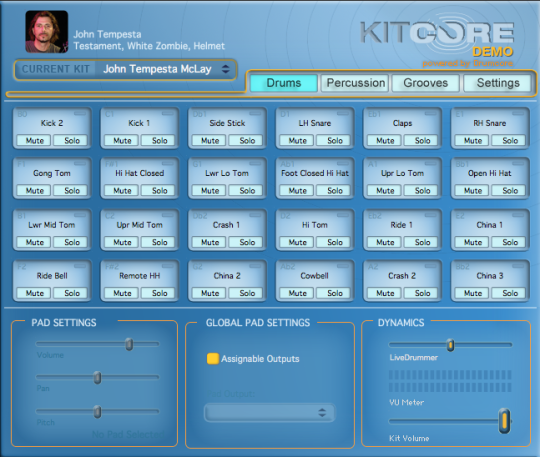Click John Tempesta's photo thumbnail
Viewport: 540px width, 457px height.
(46, 32)
